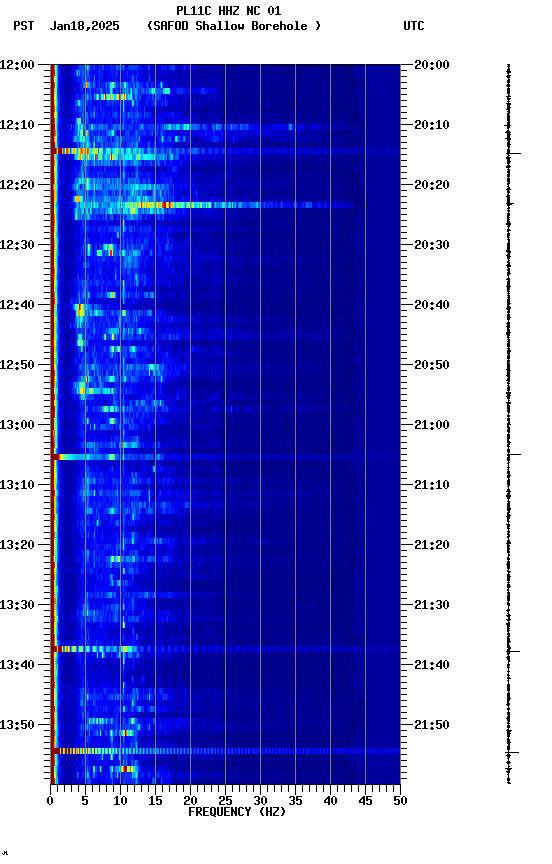The width and height of the screenshot is (552, 864).
Task: Click the 0 Hz frequency axis tick label
Action: coord(51,801)
